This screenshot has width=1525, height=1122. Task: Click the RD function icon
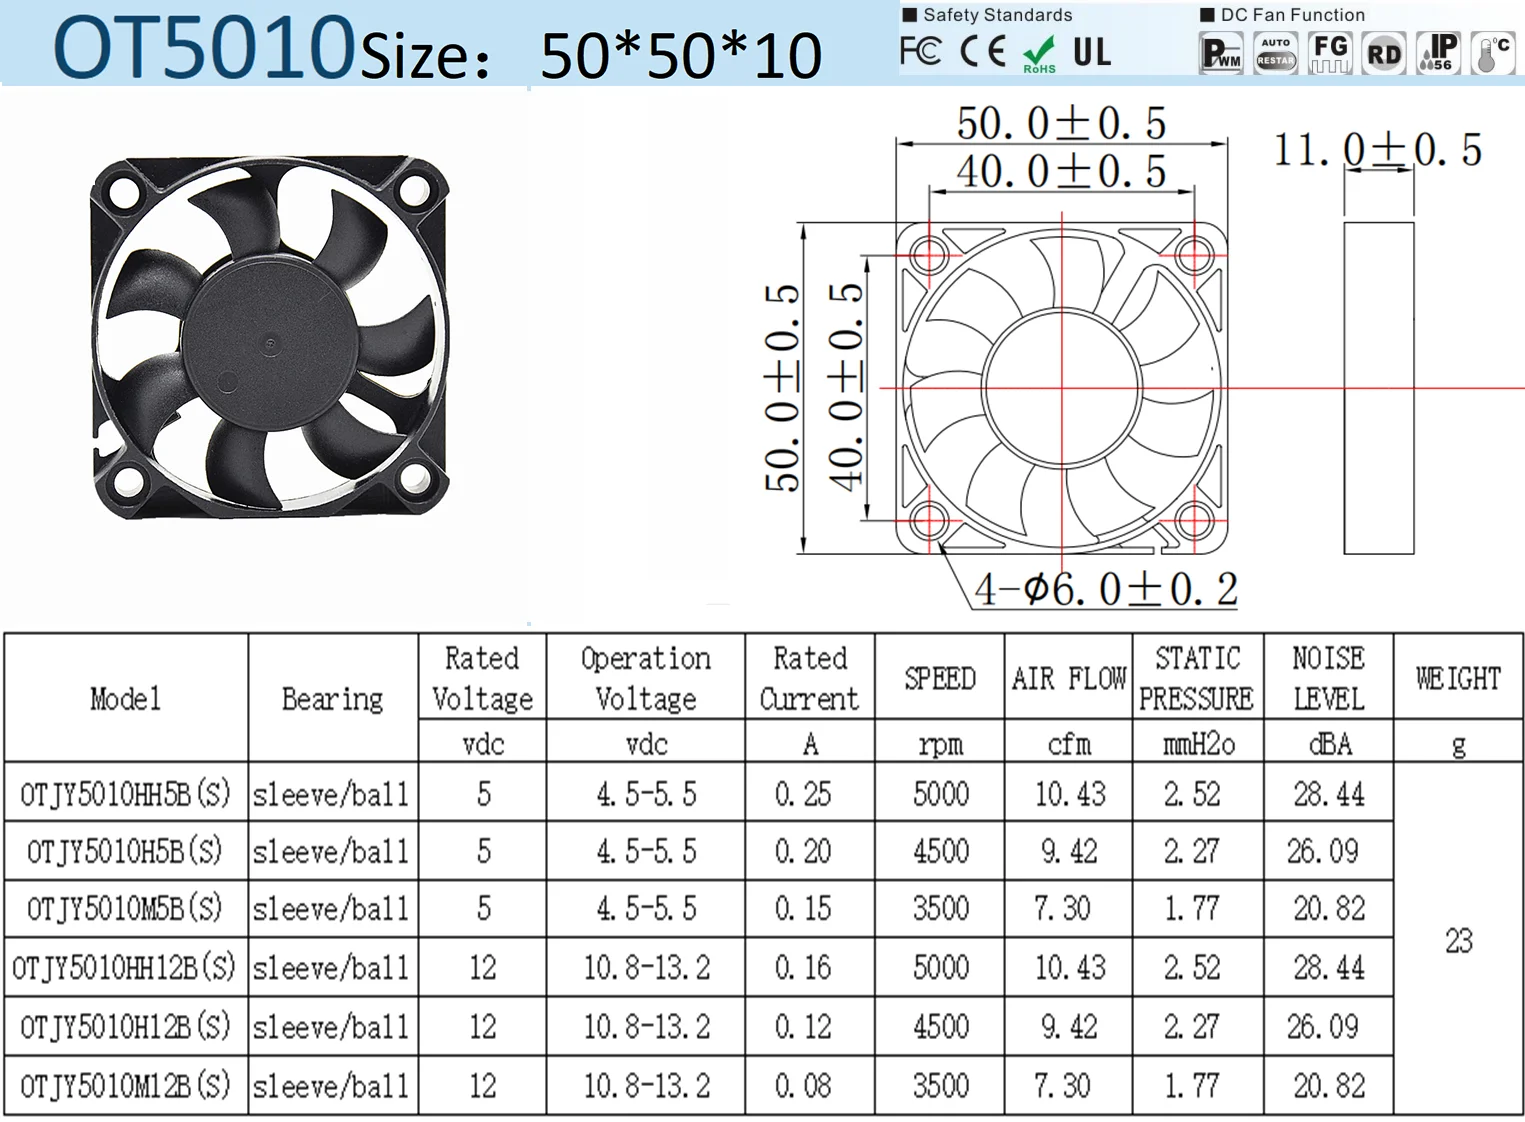coord(1384,52)
